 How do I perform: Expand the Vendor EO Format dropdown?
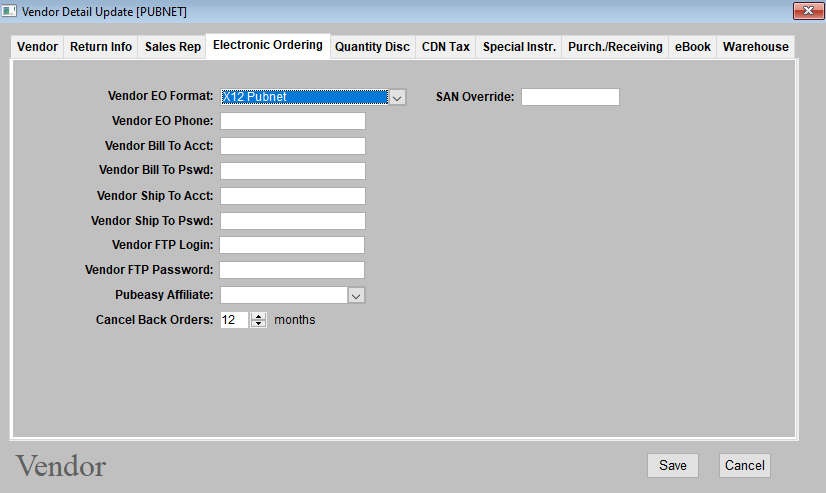[397, 97]
